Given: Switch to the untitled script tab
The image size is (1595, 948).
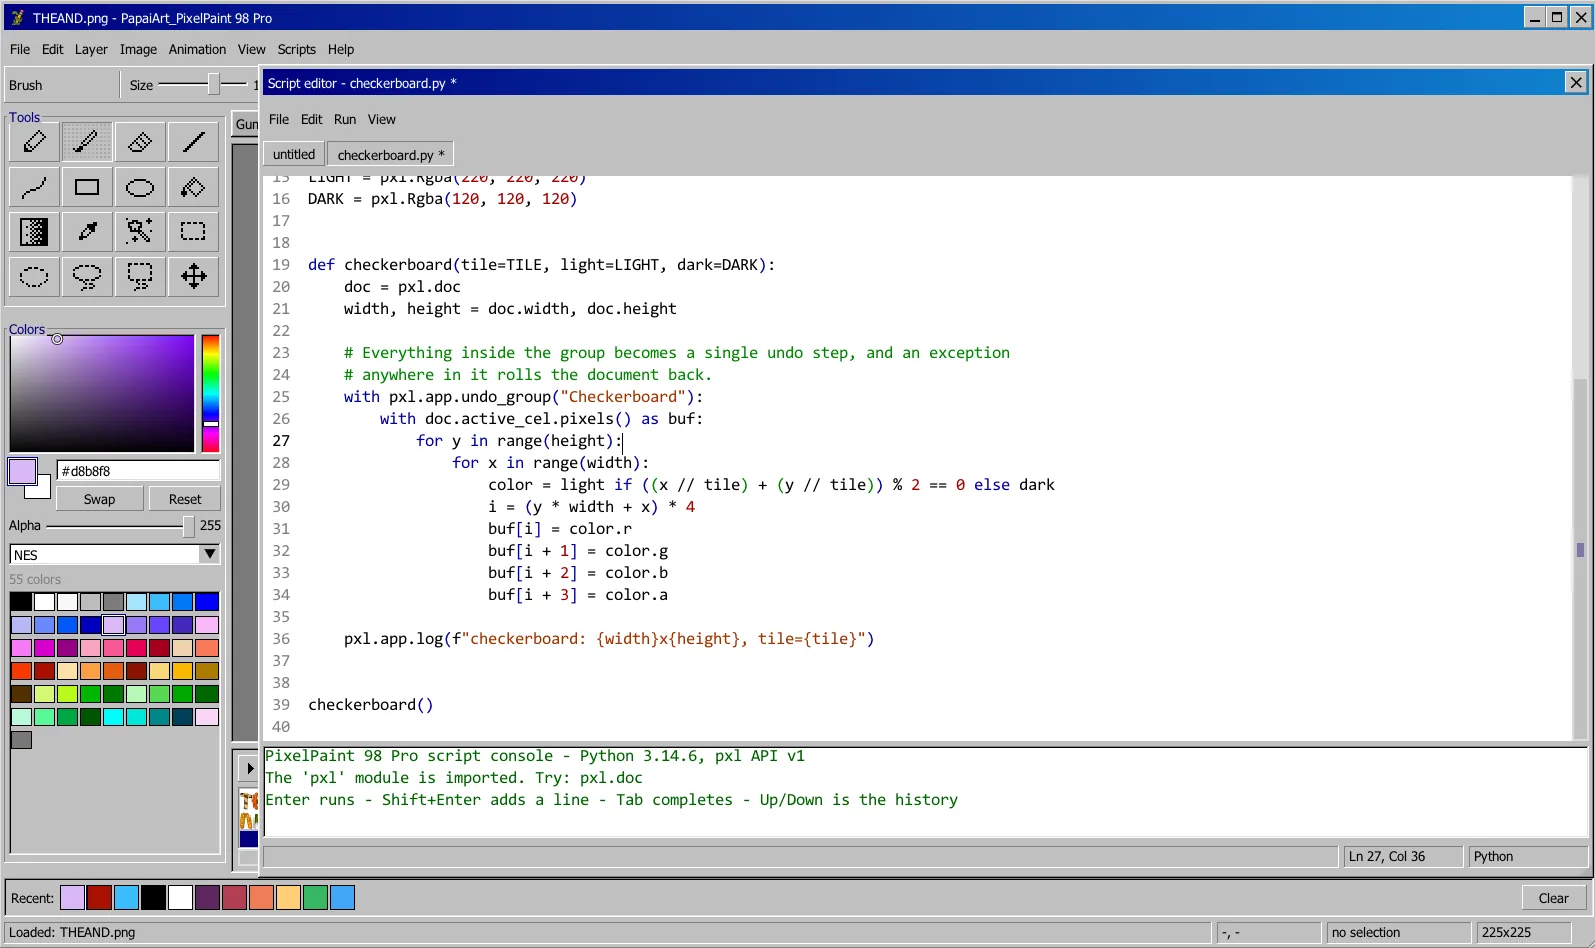Looking at the screenshot, I should (x=294, y=154).
